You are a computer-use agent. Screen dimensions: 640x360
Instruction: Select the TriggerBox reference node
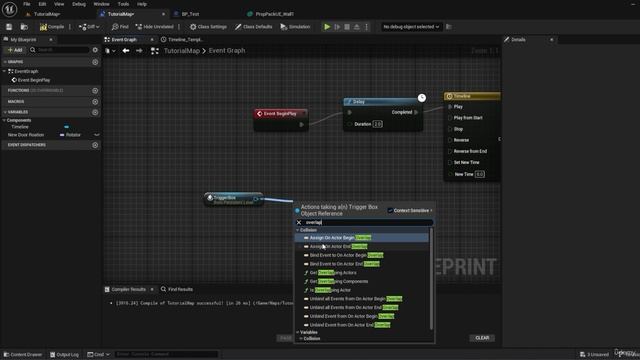point(233,199)
